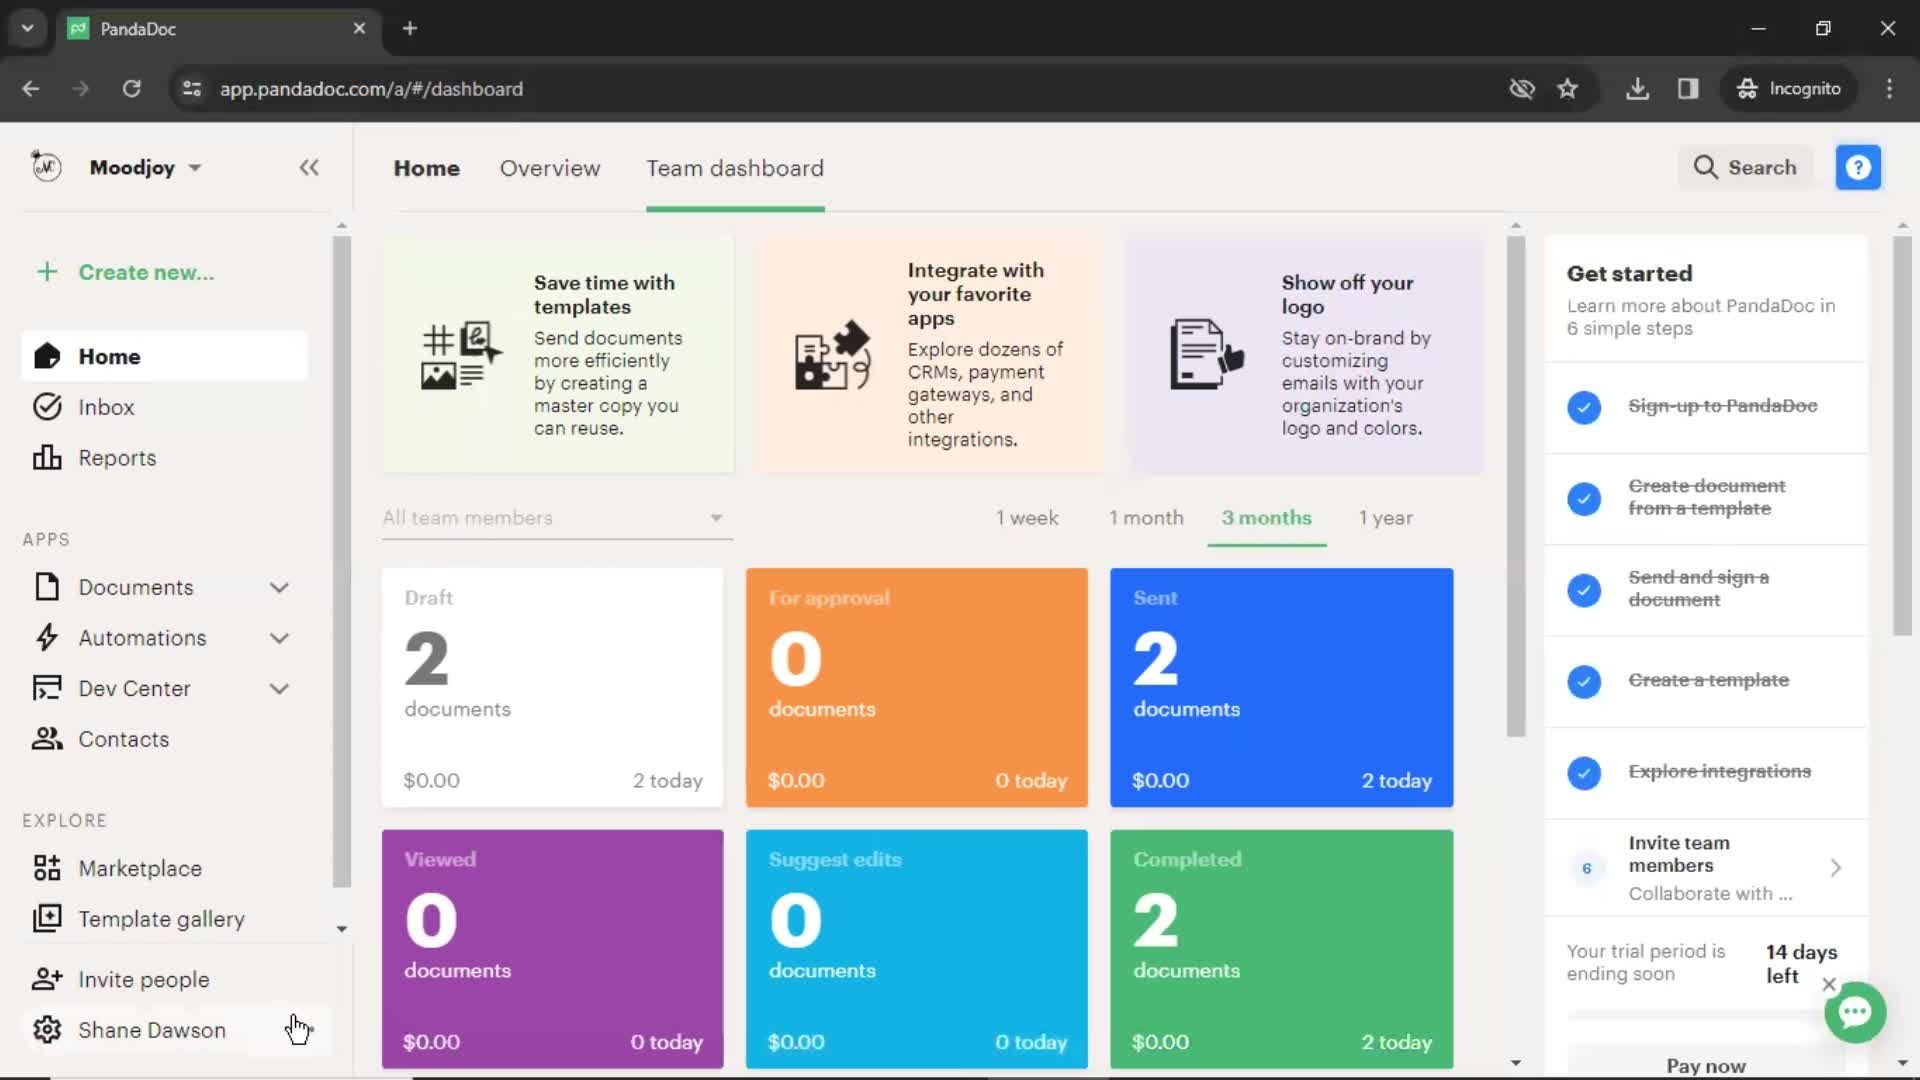Click the Contacts icon
Image resolution: width=1920 pixels, height=1080 pixels.
tap(46, 738)
